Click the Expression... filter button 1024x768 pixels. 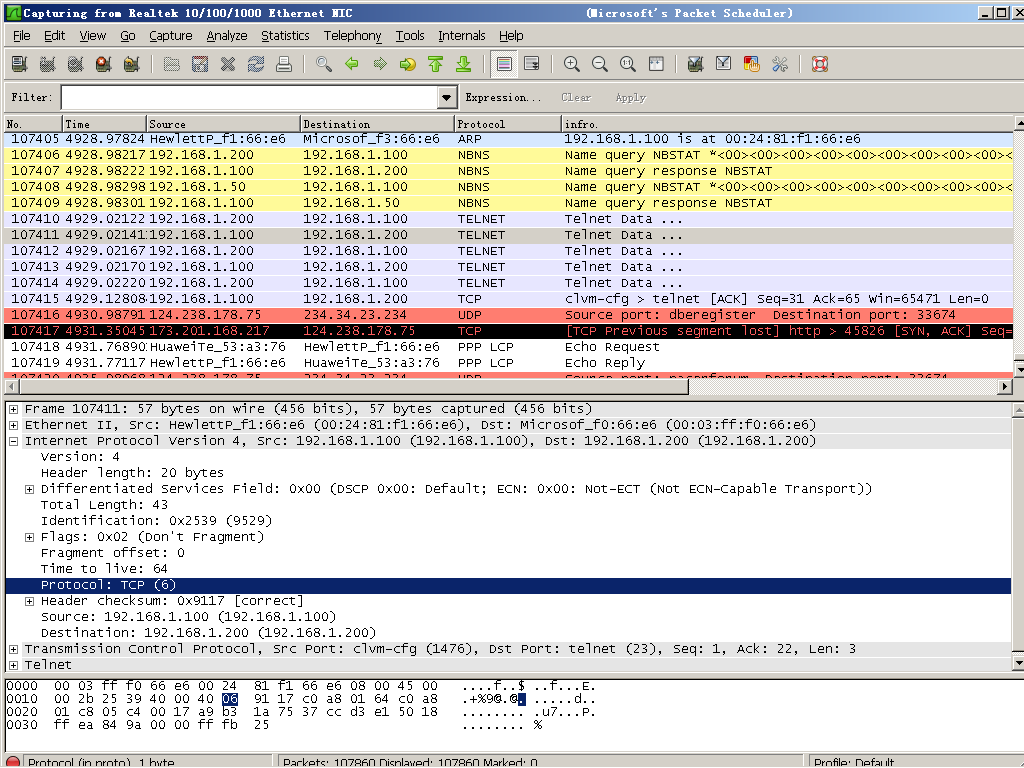pos(503,98)
